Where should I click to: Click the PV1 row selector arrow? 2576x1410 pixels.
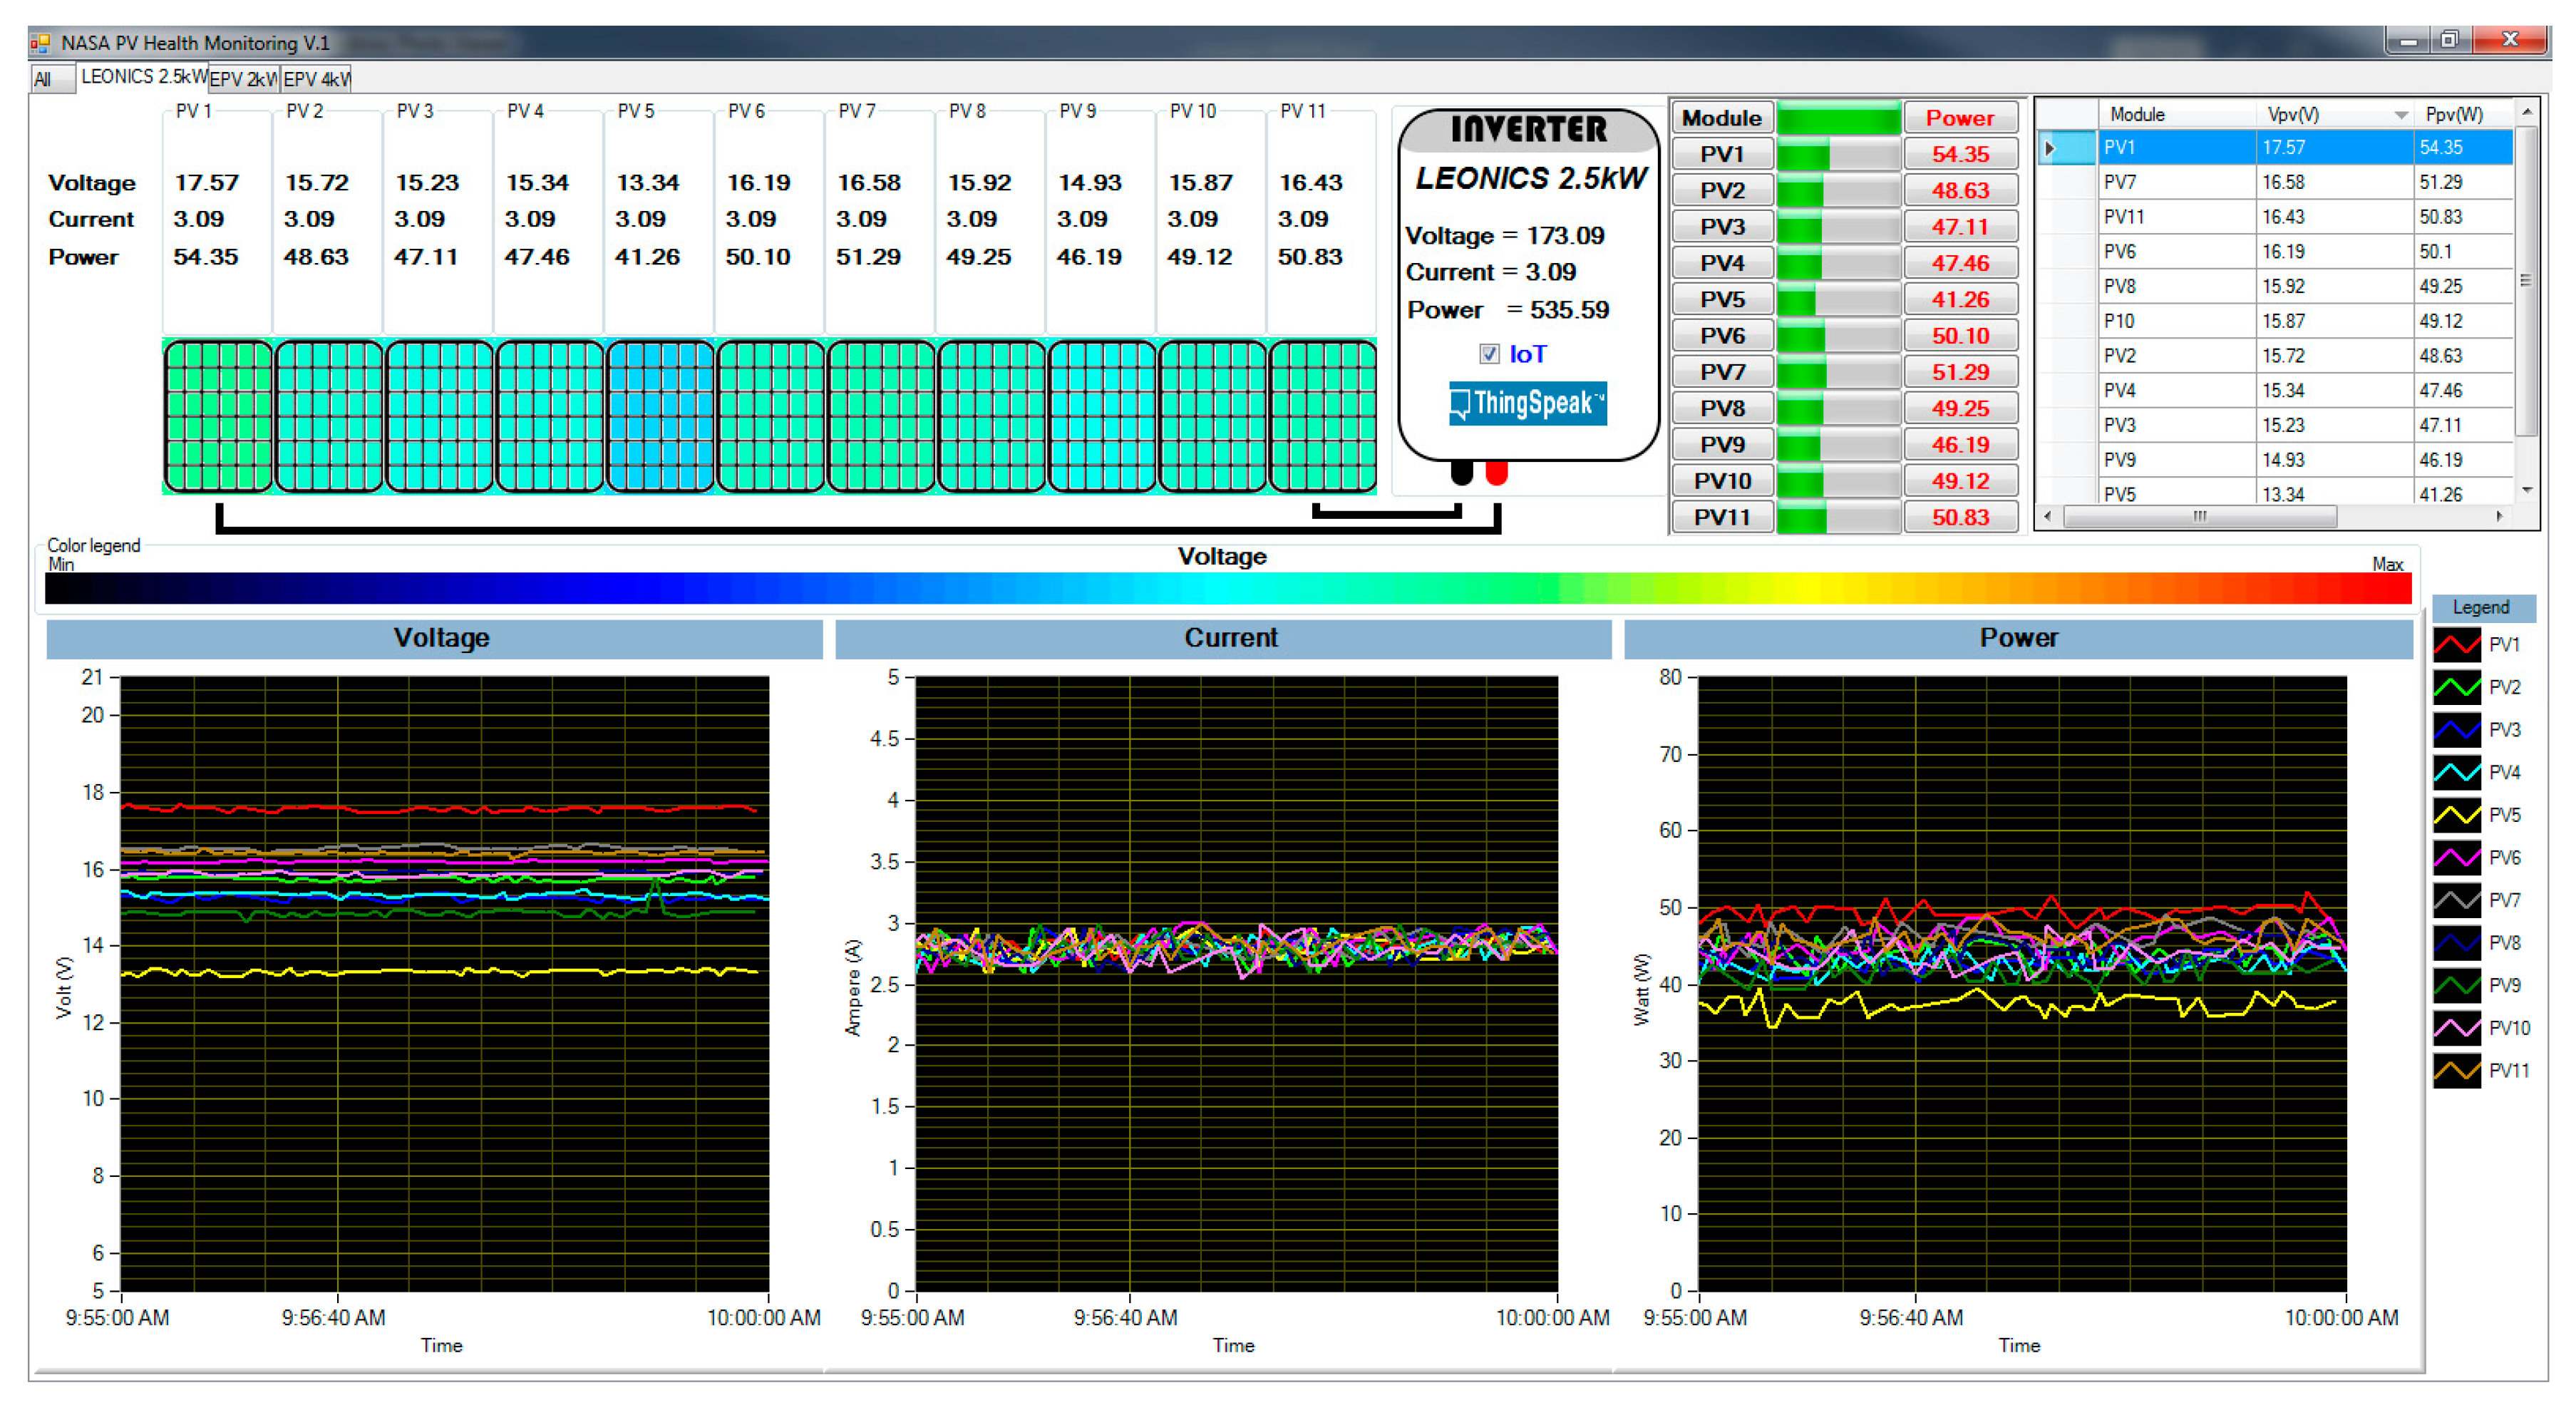click(x=2049, y=148)
